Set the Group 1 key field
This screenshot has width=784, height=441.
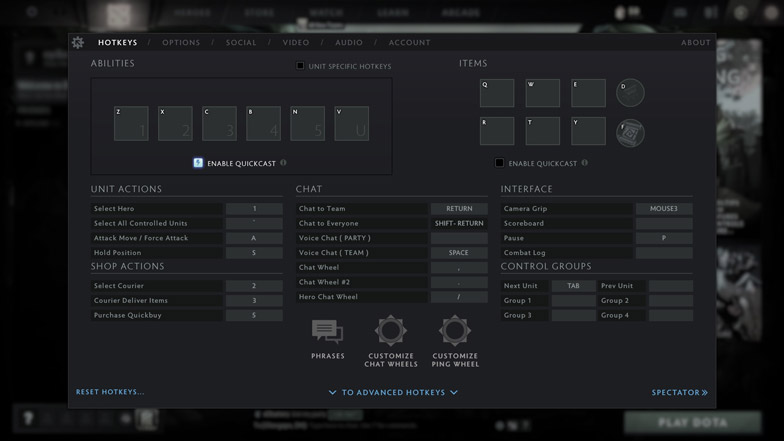tap(574, 300)
